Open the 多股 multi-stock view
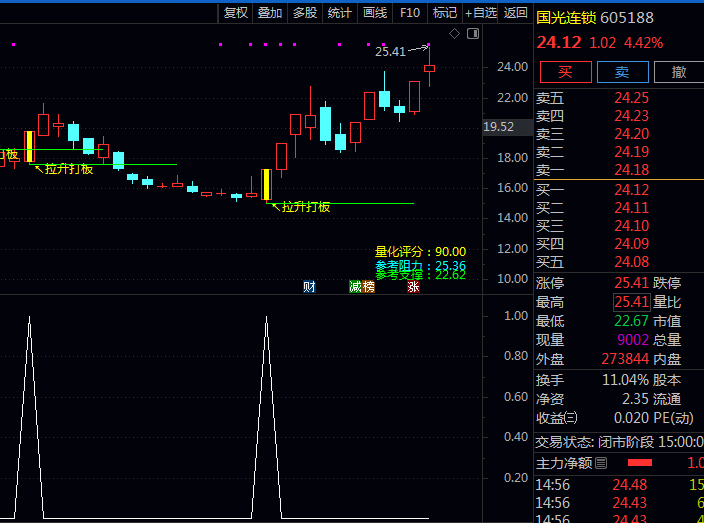Viewport: 704px width, 523px height. coord(305,13)
